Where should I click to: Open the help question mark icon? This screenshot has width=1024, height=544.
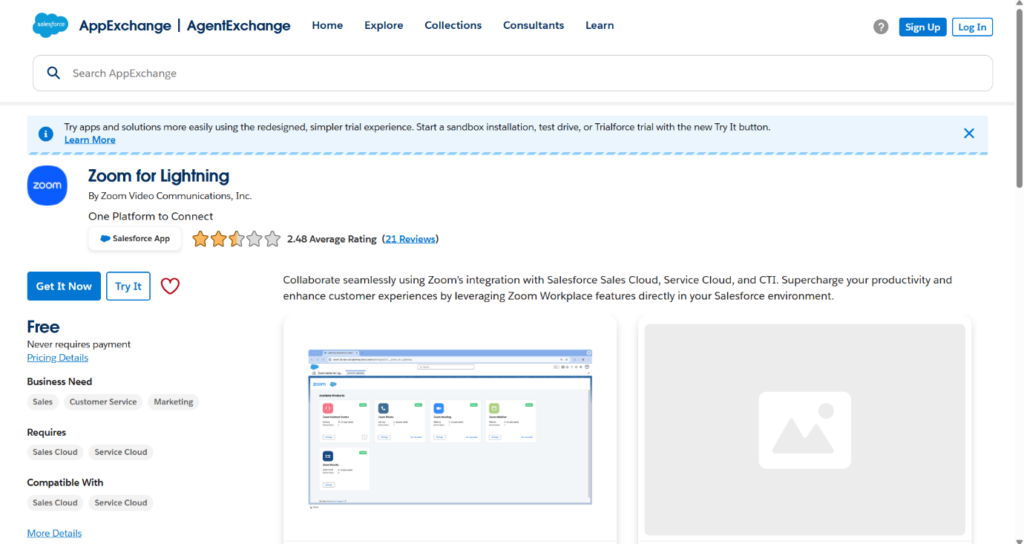880,27
